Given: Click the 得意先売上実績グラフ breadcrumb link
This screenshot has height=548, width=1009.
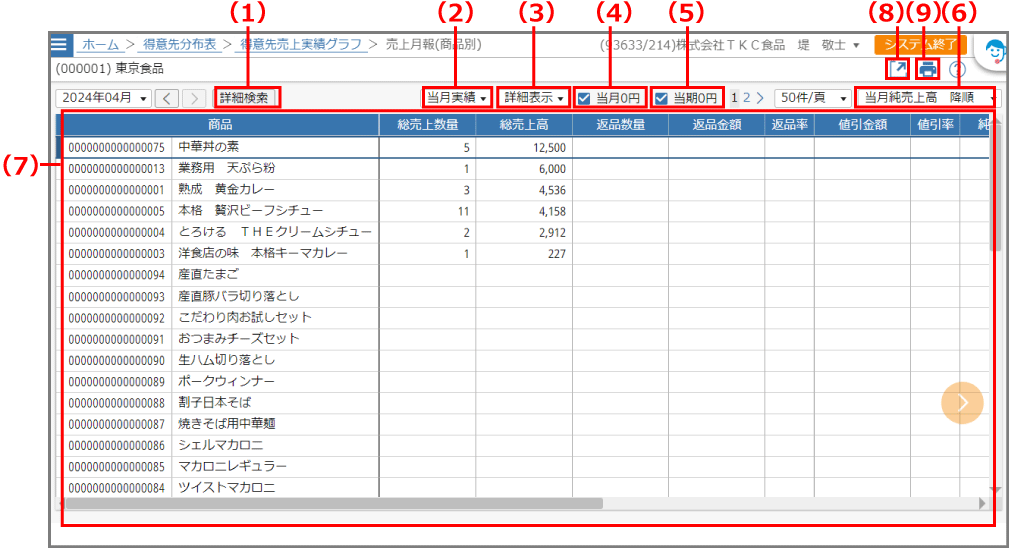Looking at the screenshot, I should tap(301, 44).
